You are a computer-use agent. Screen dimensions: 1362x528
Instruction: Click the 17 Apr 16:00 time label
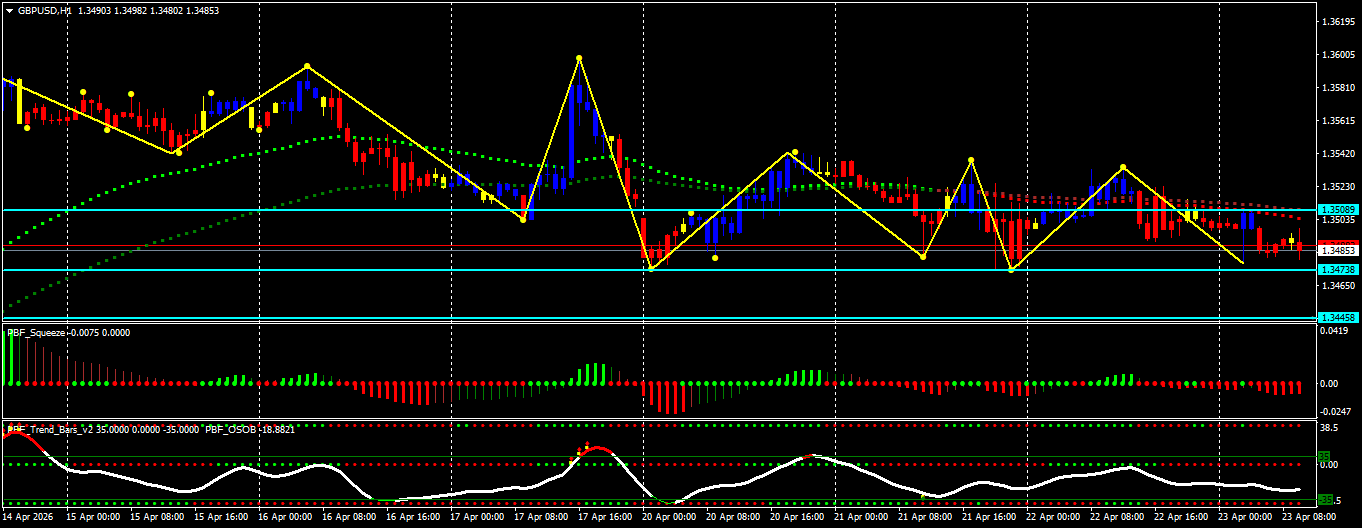point(604,517)
